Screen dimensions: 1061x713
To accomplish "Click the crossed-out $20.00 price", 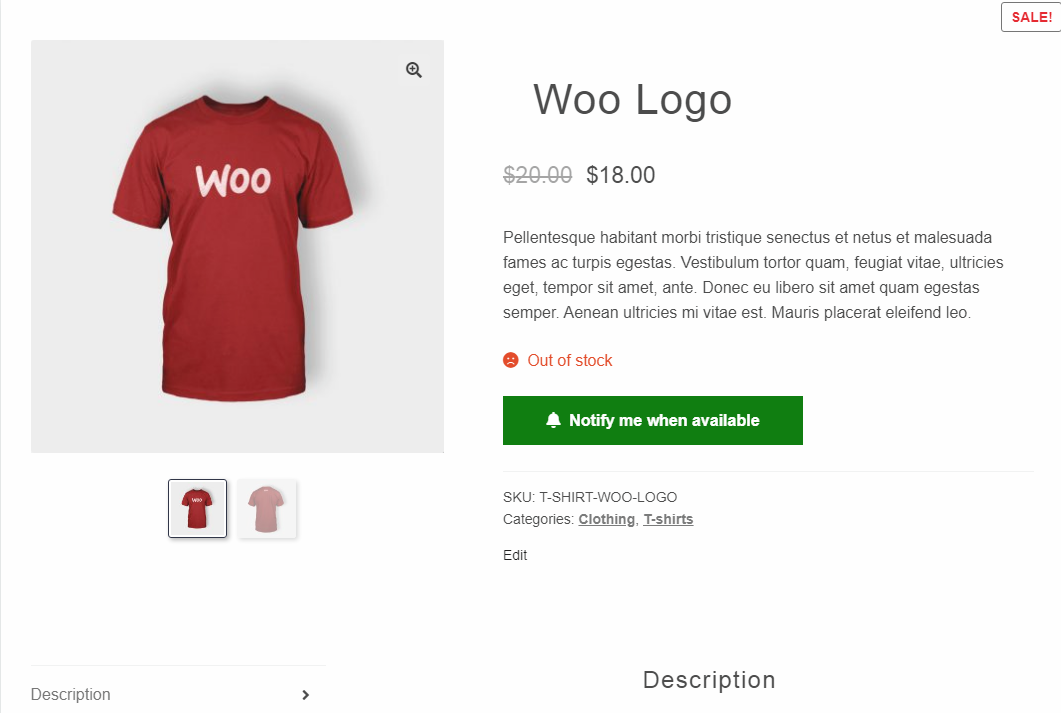I will pyautogui.click(x=537, y=175).
